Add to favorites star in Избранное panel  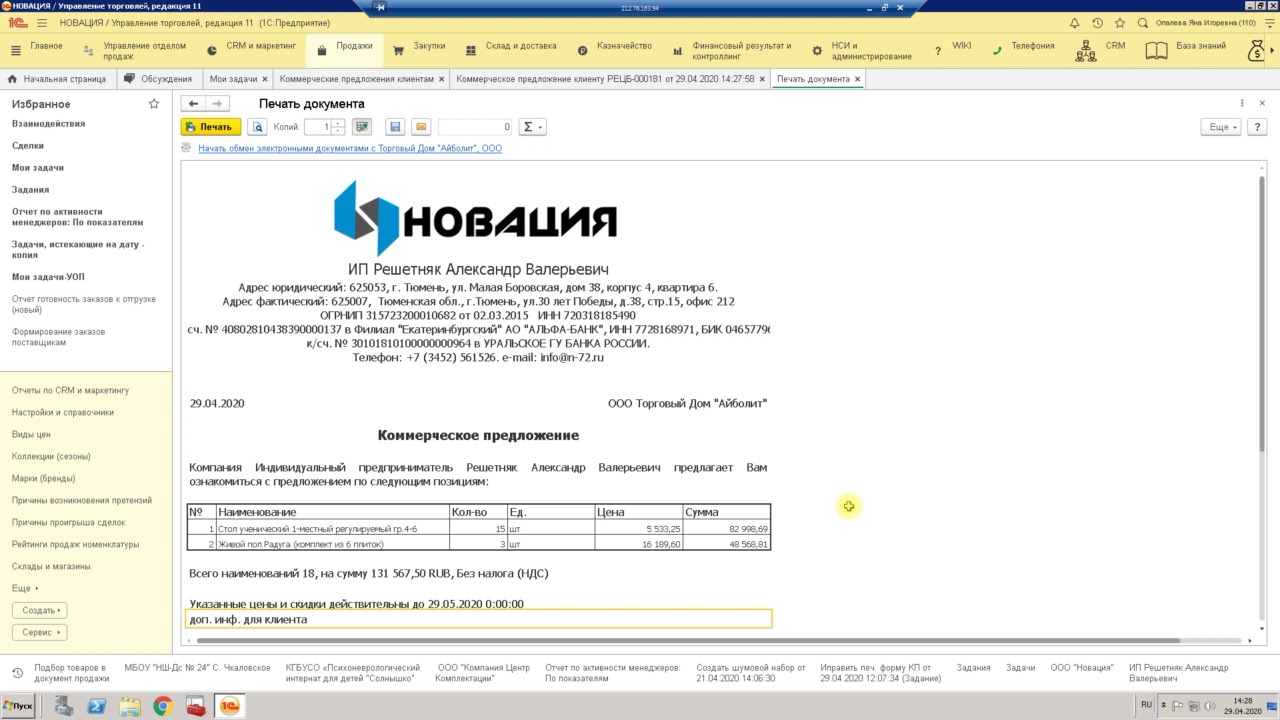(154, 103)
